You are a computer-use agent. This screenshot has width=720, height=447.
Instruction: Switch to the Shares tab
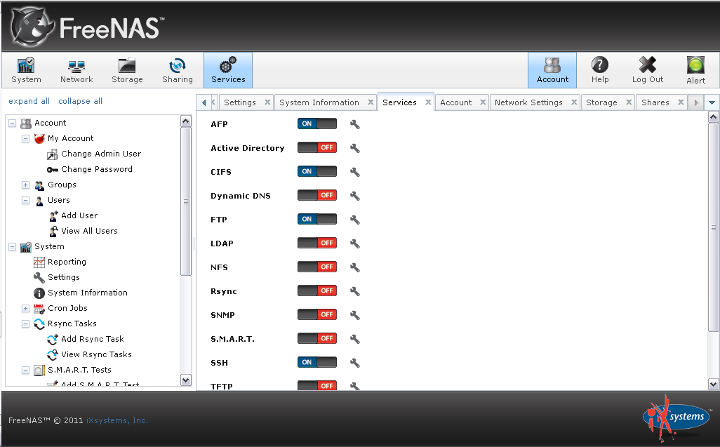(655, 102)
